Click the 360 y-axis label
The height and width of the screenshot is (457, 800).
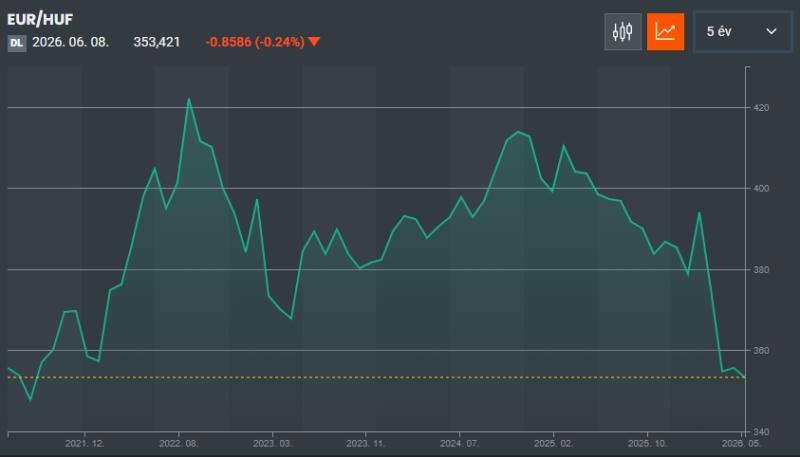(x=761, y=350)
